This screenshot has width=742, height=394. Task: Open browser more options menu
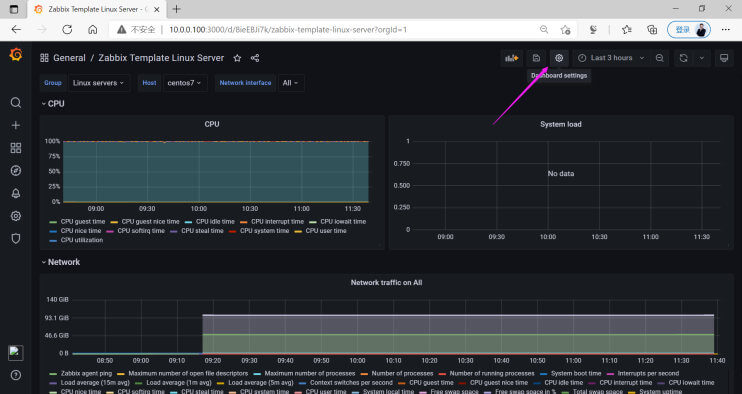click(725, 29)
